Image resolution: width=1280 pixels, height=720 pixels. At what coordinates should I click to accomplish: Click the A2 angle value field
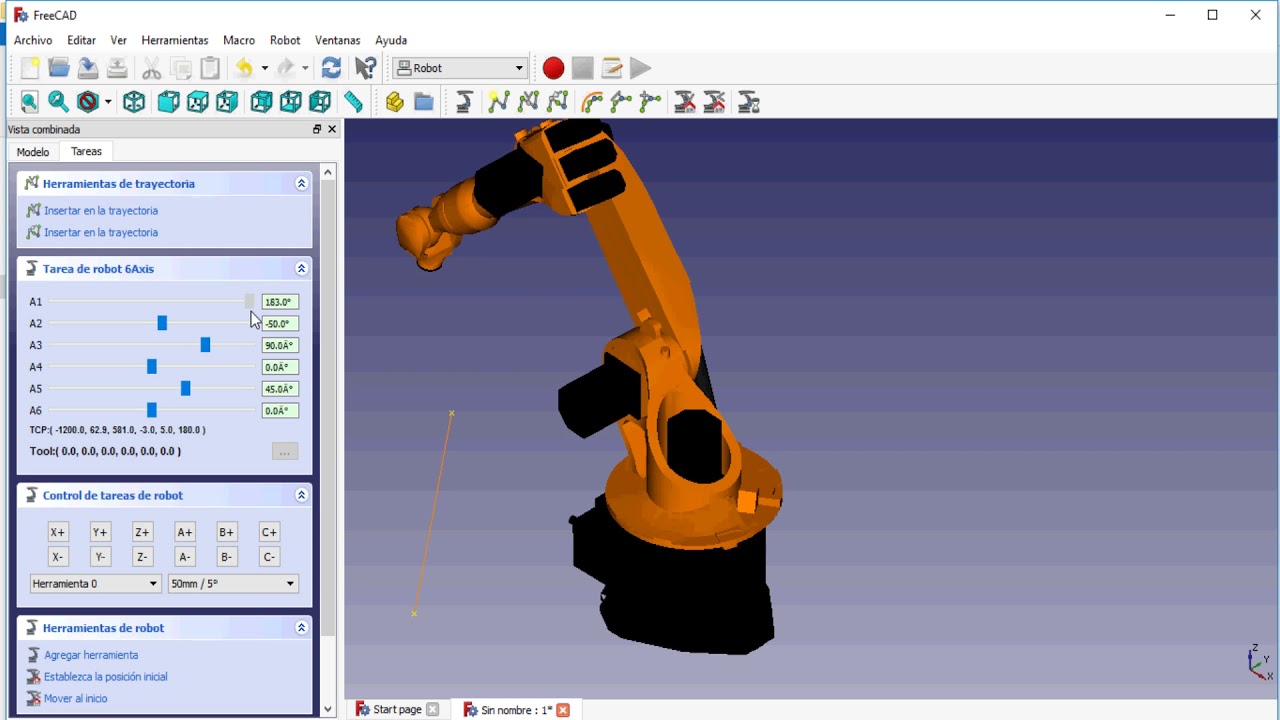point(280,324)
